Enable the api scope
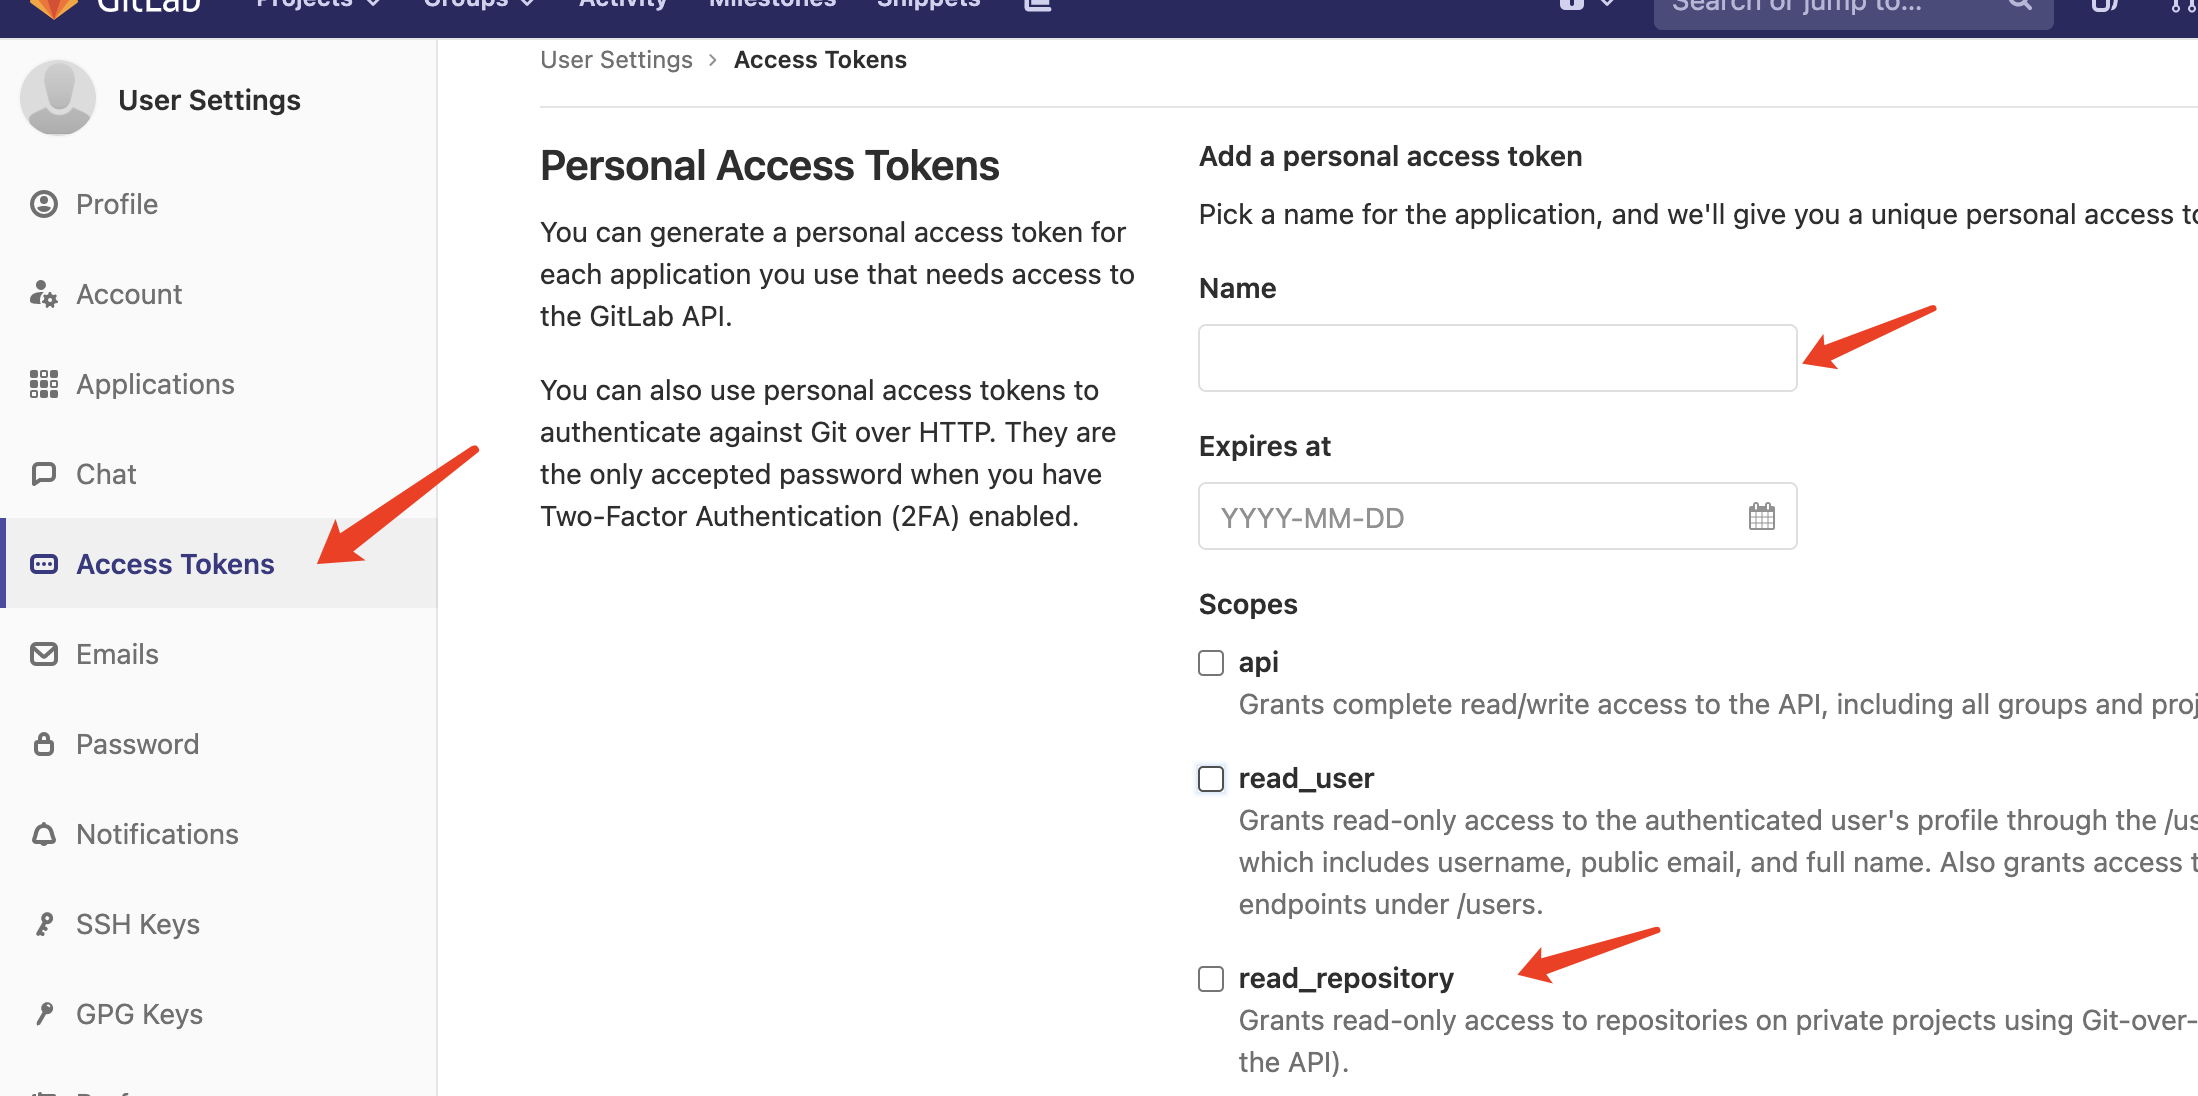The height and width of the screenshot is (1096, 2198). pyautogui.click(x=1210, y=662)
